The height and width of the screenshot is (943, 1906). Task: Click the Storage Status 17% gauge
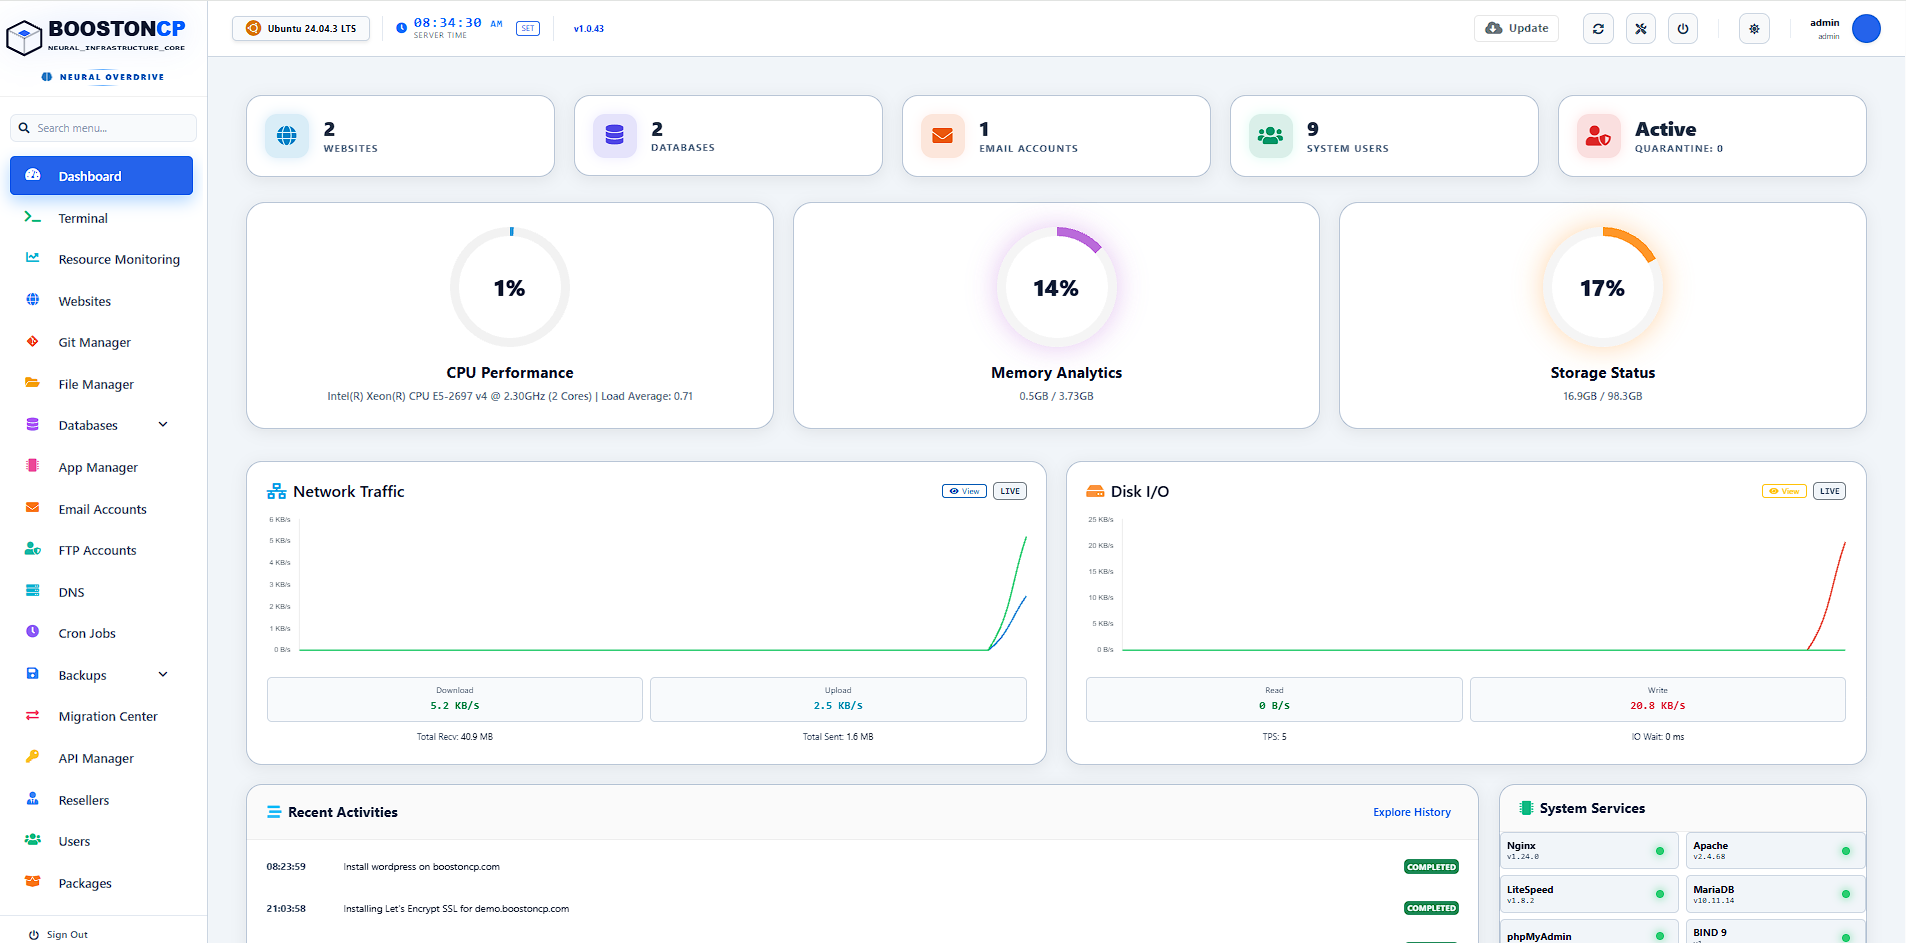tap(1603, 288)
